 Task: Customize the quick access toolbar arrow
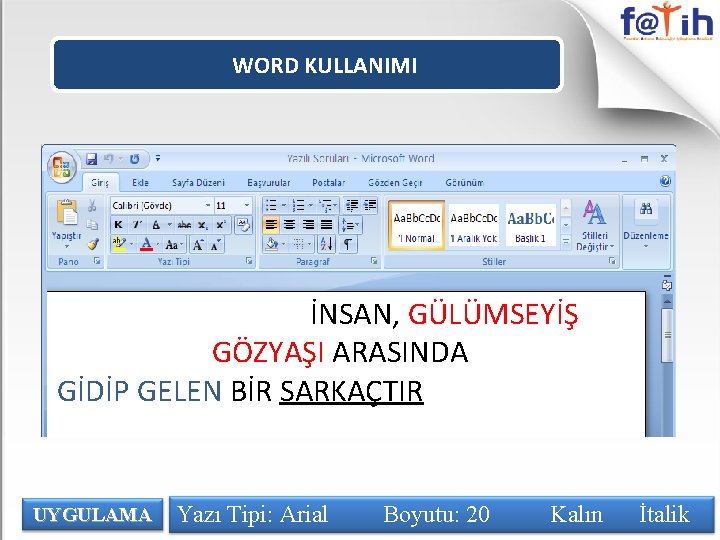(158, 158)
